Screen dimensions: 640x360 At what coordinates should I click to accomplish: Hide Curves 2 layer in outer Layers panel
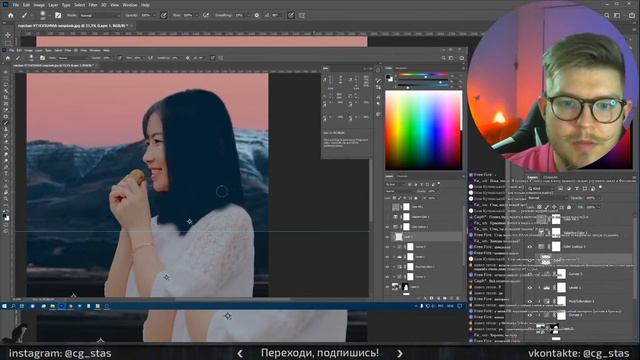click(530, 274)
